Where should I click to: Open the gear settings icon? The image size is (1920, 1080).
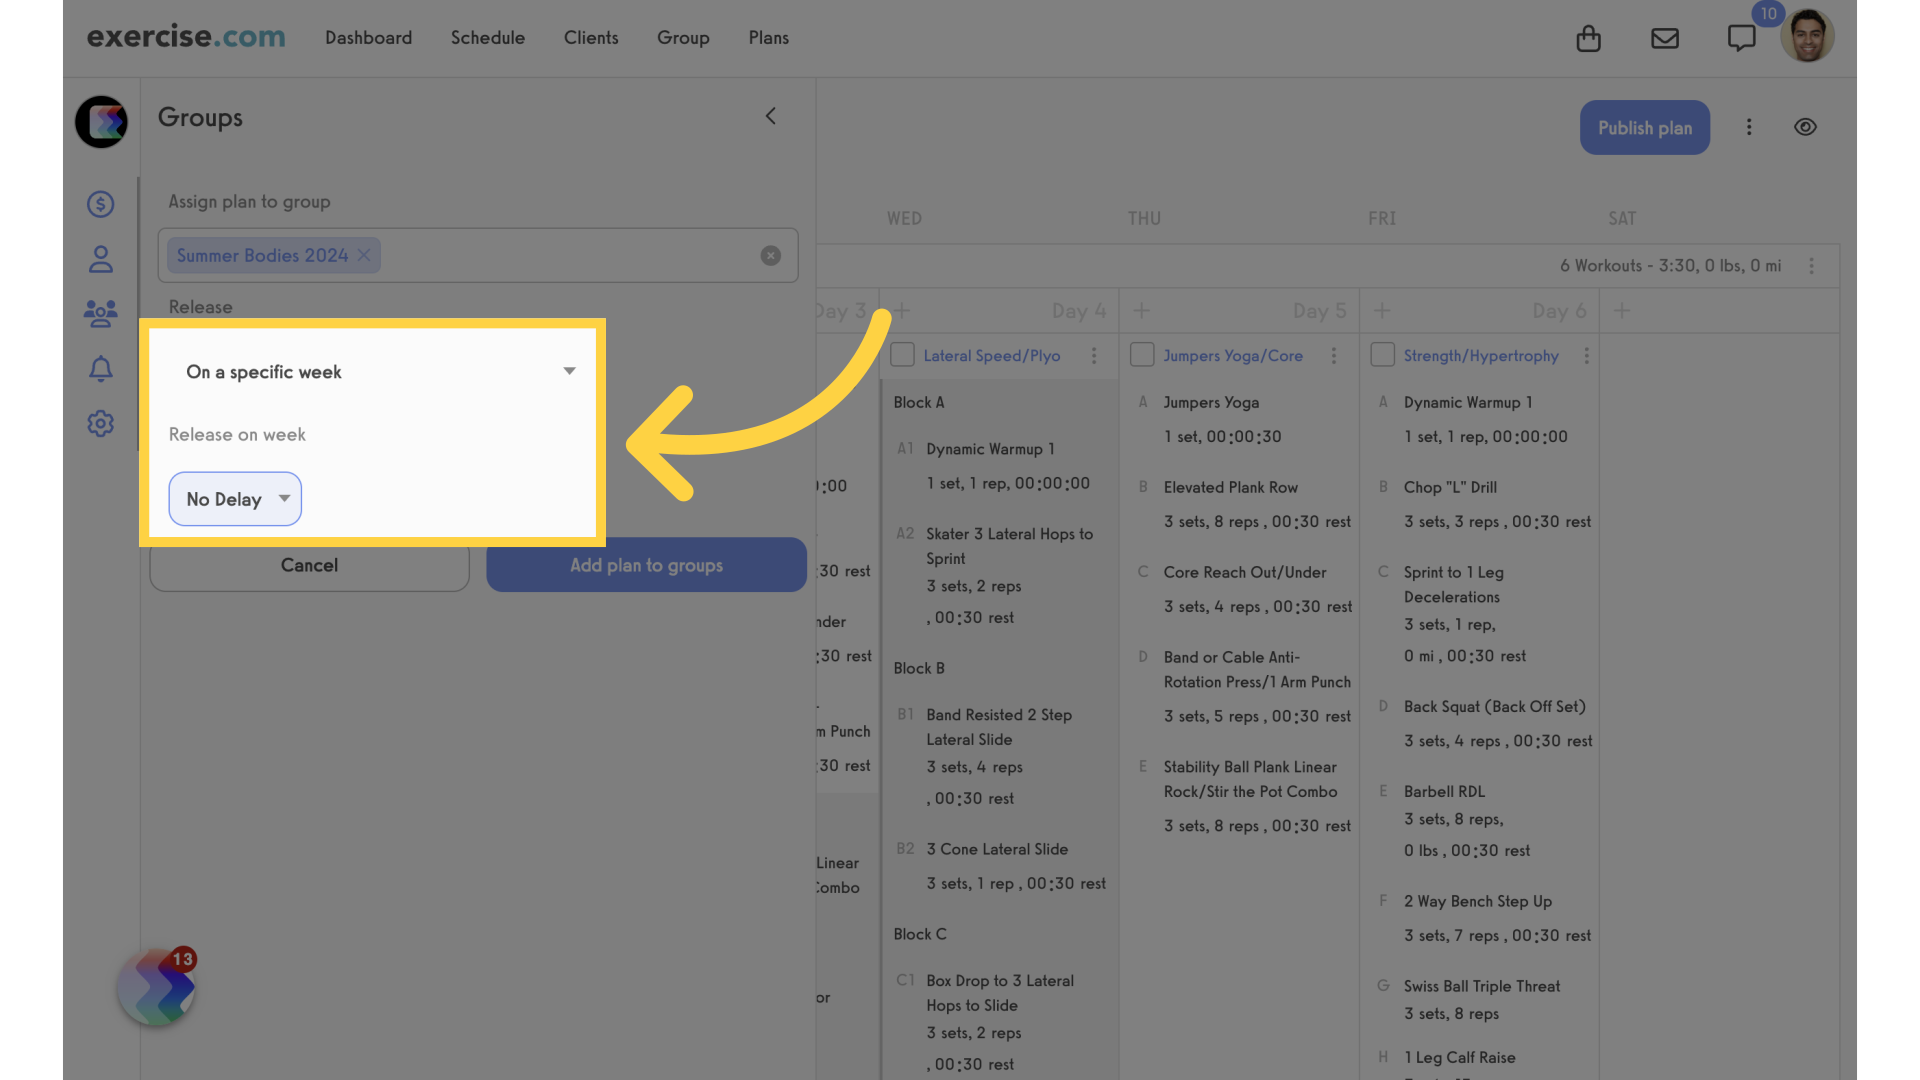pyautogui.click(x=100, y=423)
